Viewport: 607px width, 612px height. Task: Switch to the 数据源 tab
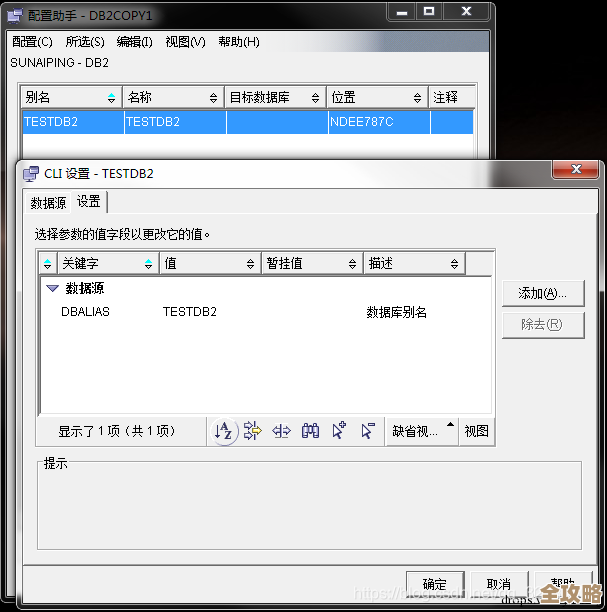pos(48,203)
